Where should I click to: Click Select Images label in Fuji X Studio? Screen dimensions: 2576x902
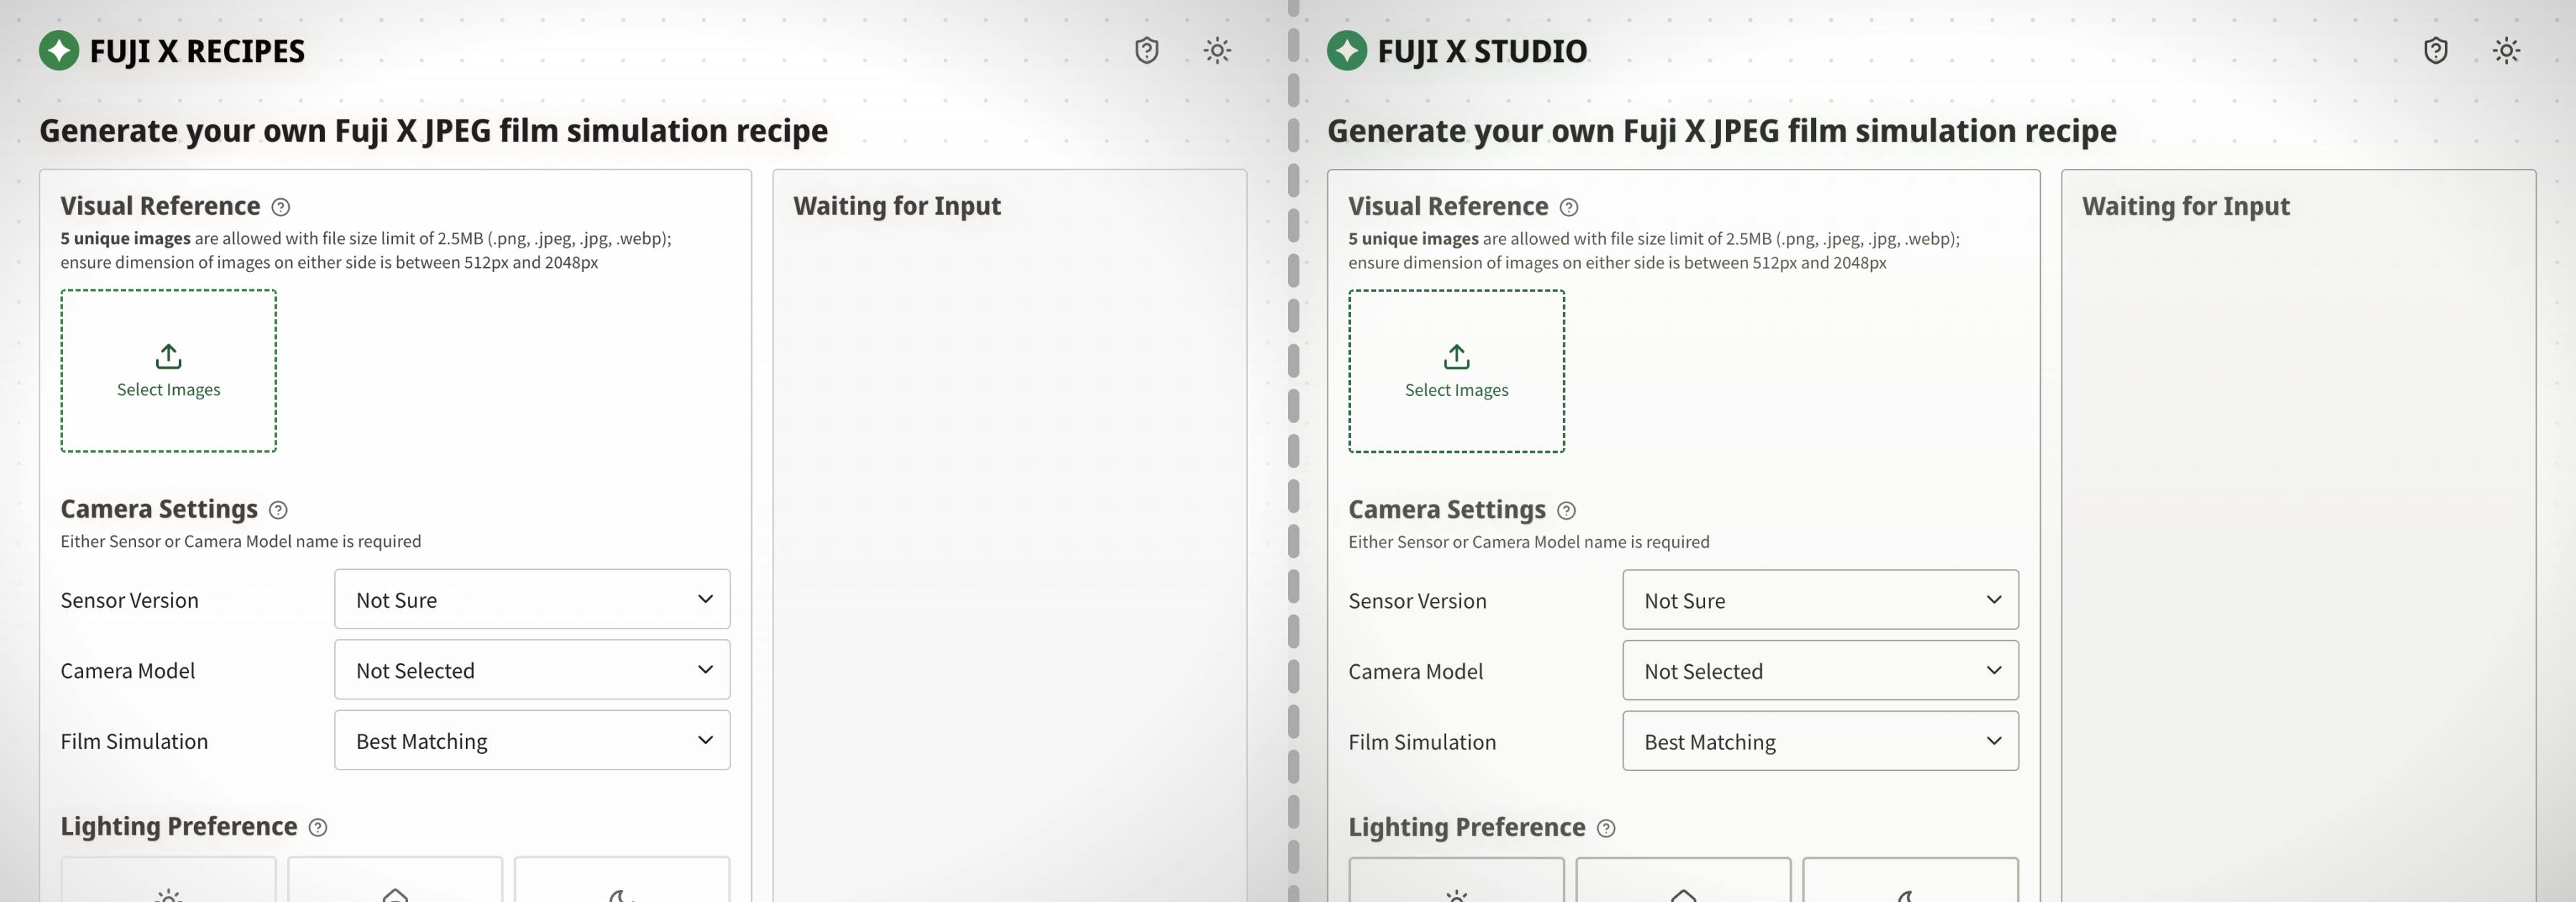click(x=1456, y=390)
